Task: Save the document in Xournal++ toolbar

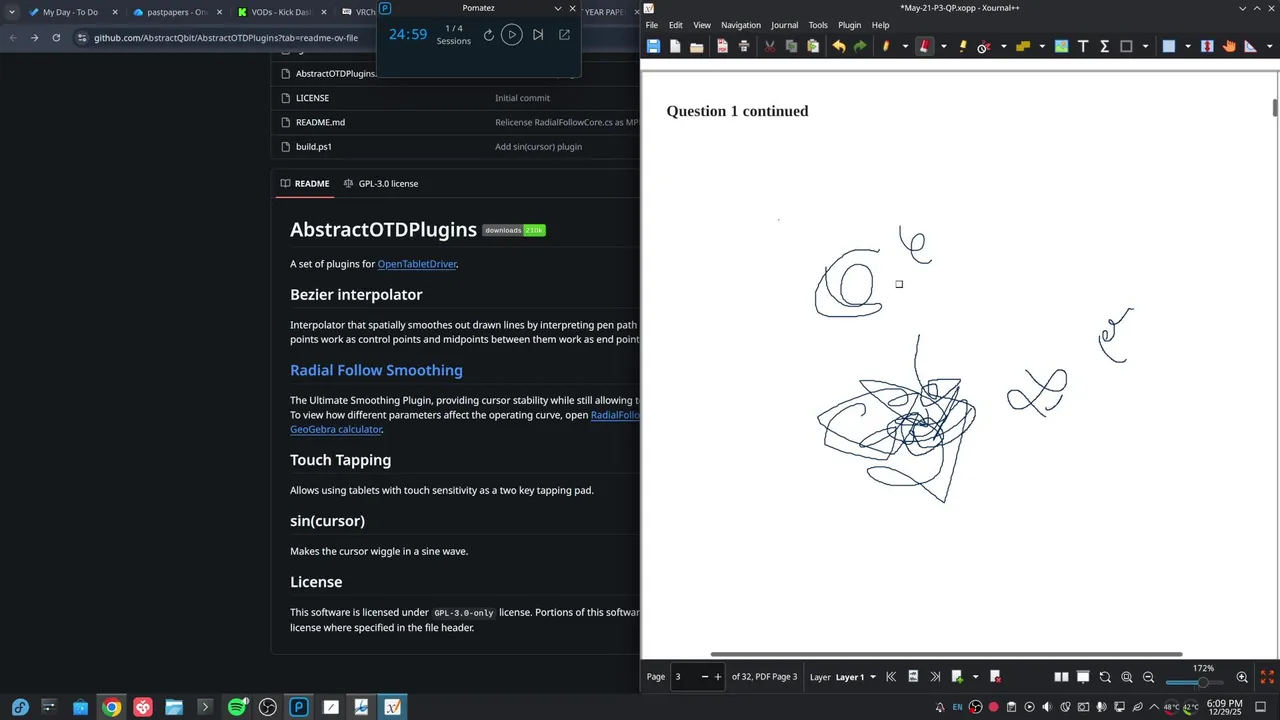Action: [x=653, y=46]
